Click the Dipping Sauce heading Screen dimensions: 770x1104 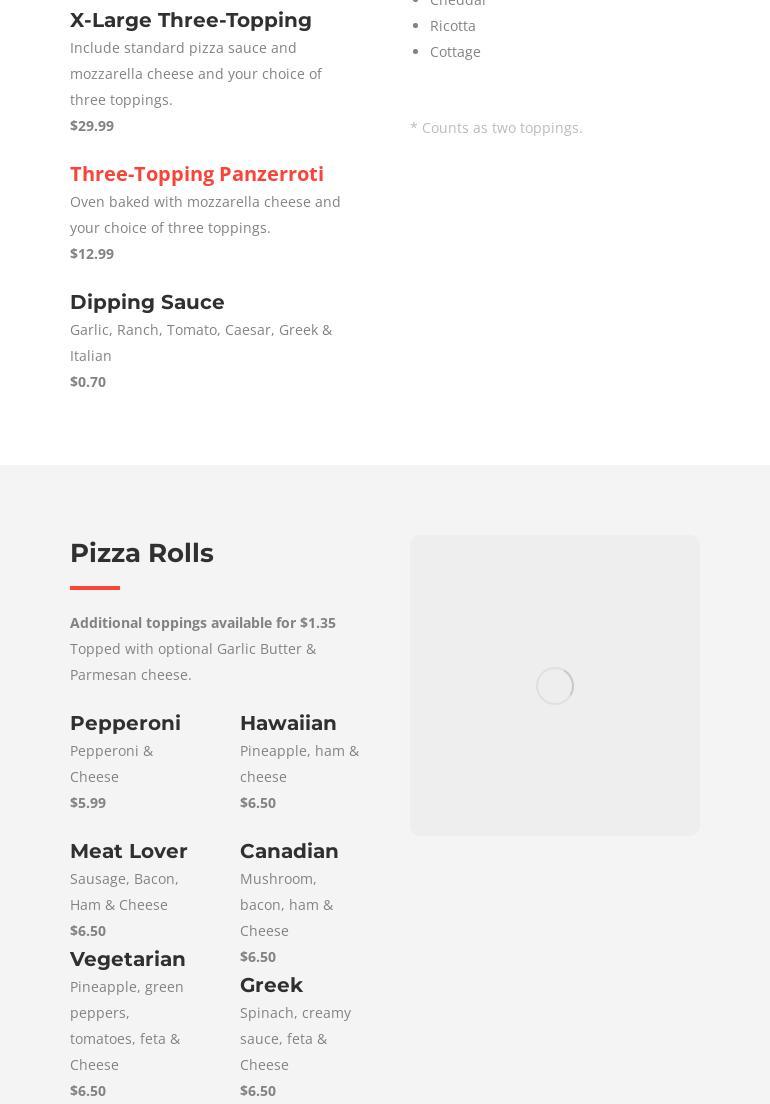pyautogui.click(x=147, y=302)
